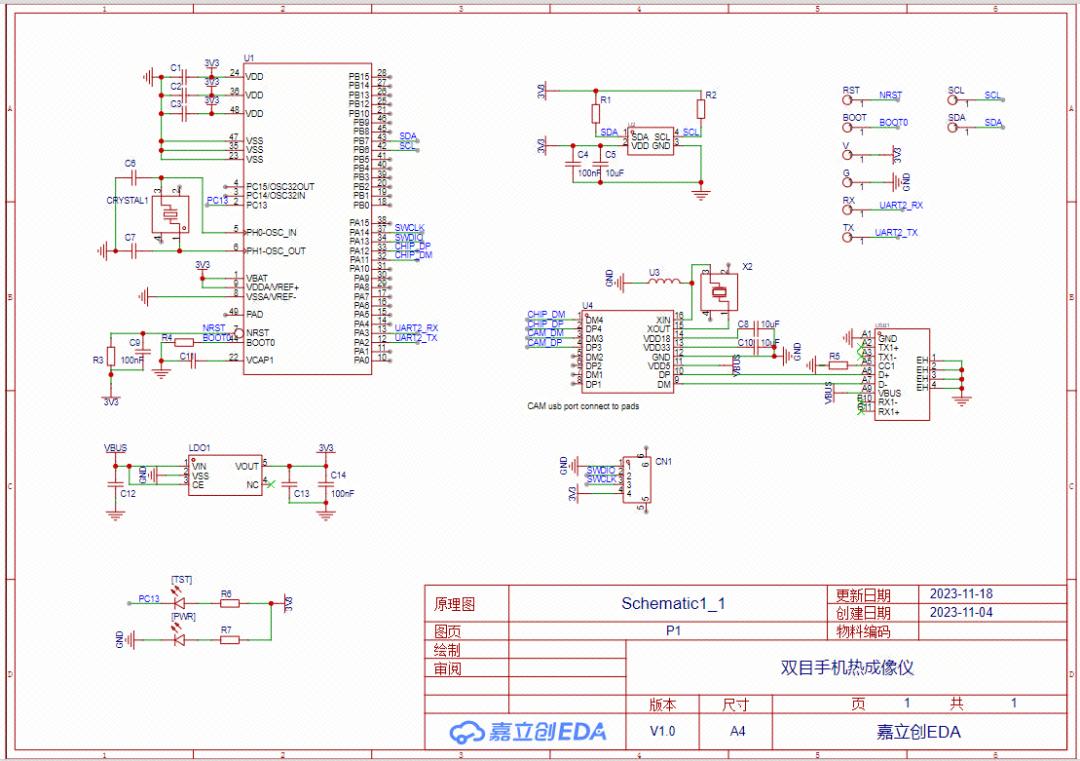The height and width of the screenshot is (761, 1080).
Task: Select the CN1 debug connector
Action: click(x=634, y=479)
